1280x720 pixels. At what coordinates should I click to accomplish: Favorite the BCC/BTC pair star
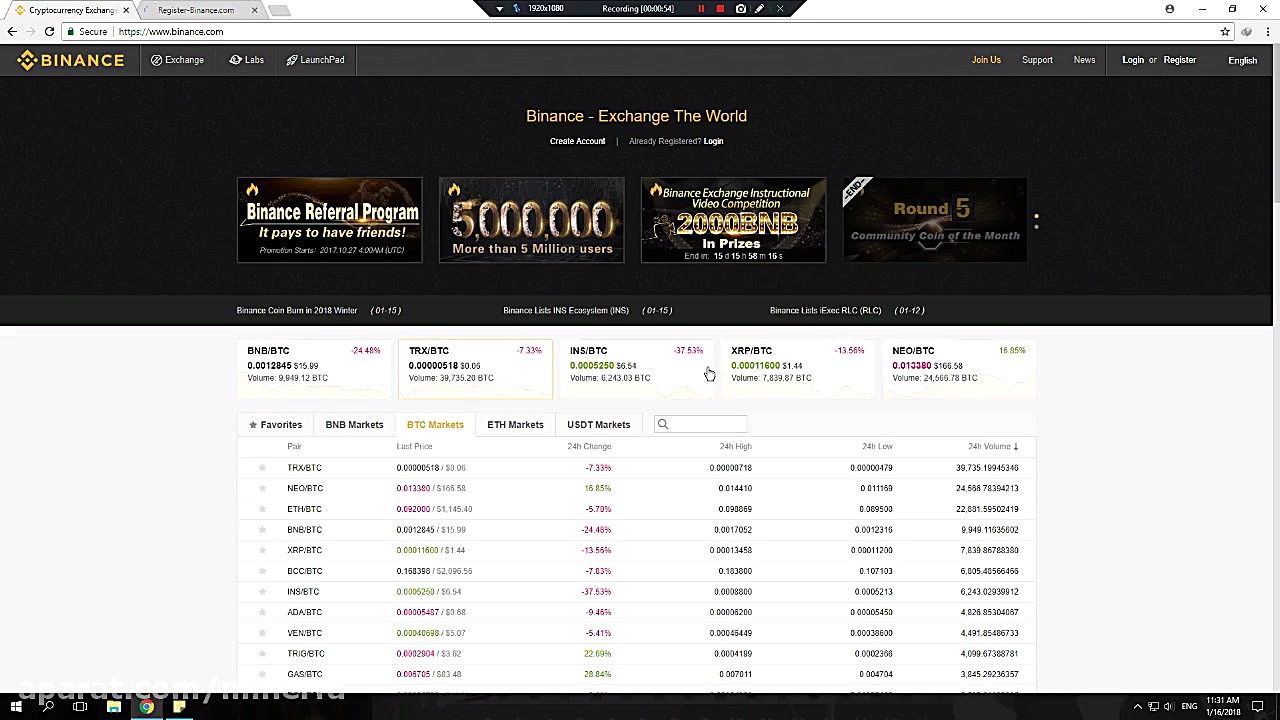[x=262, y=571]
